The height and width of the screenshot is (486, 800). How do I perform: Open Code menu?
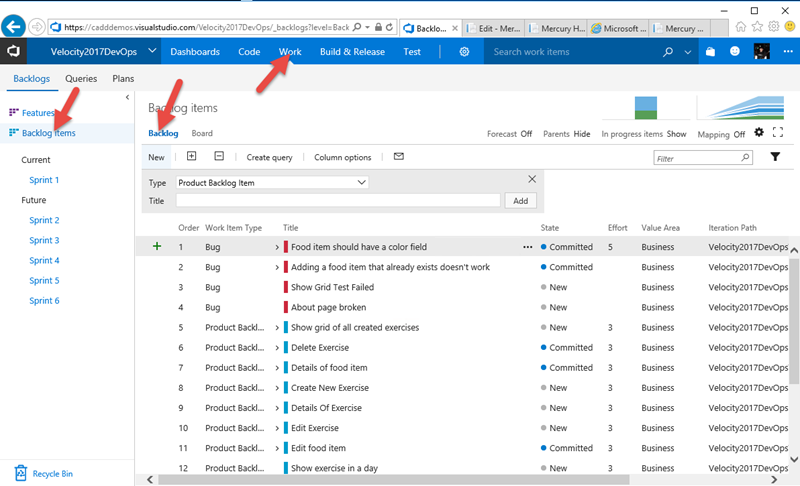(x=249, y=52)
